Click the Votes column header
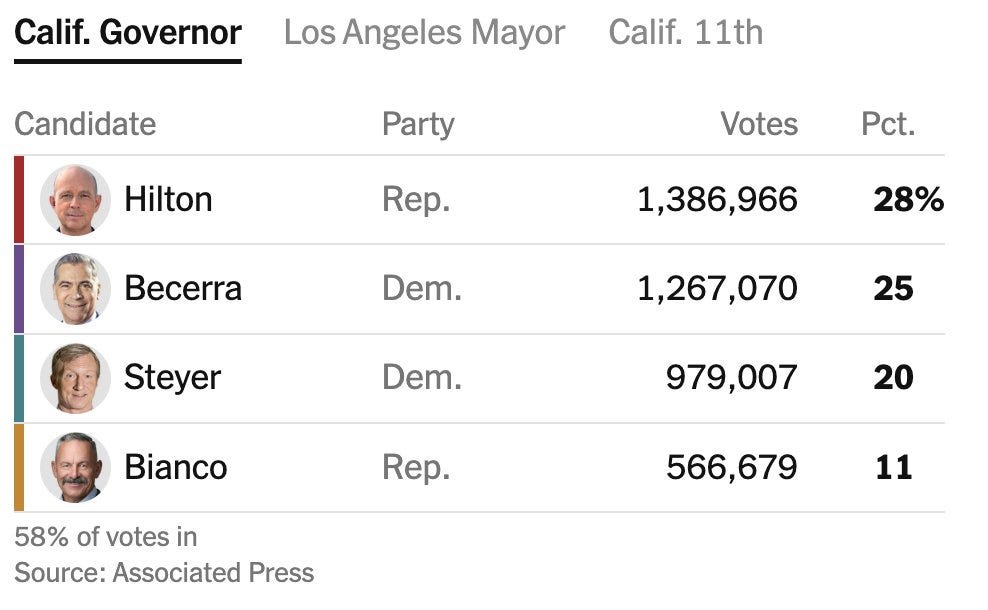 pos(759,124)
